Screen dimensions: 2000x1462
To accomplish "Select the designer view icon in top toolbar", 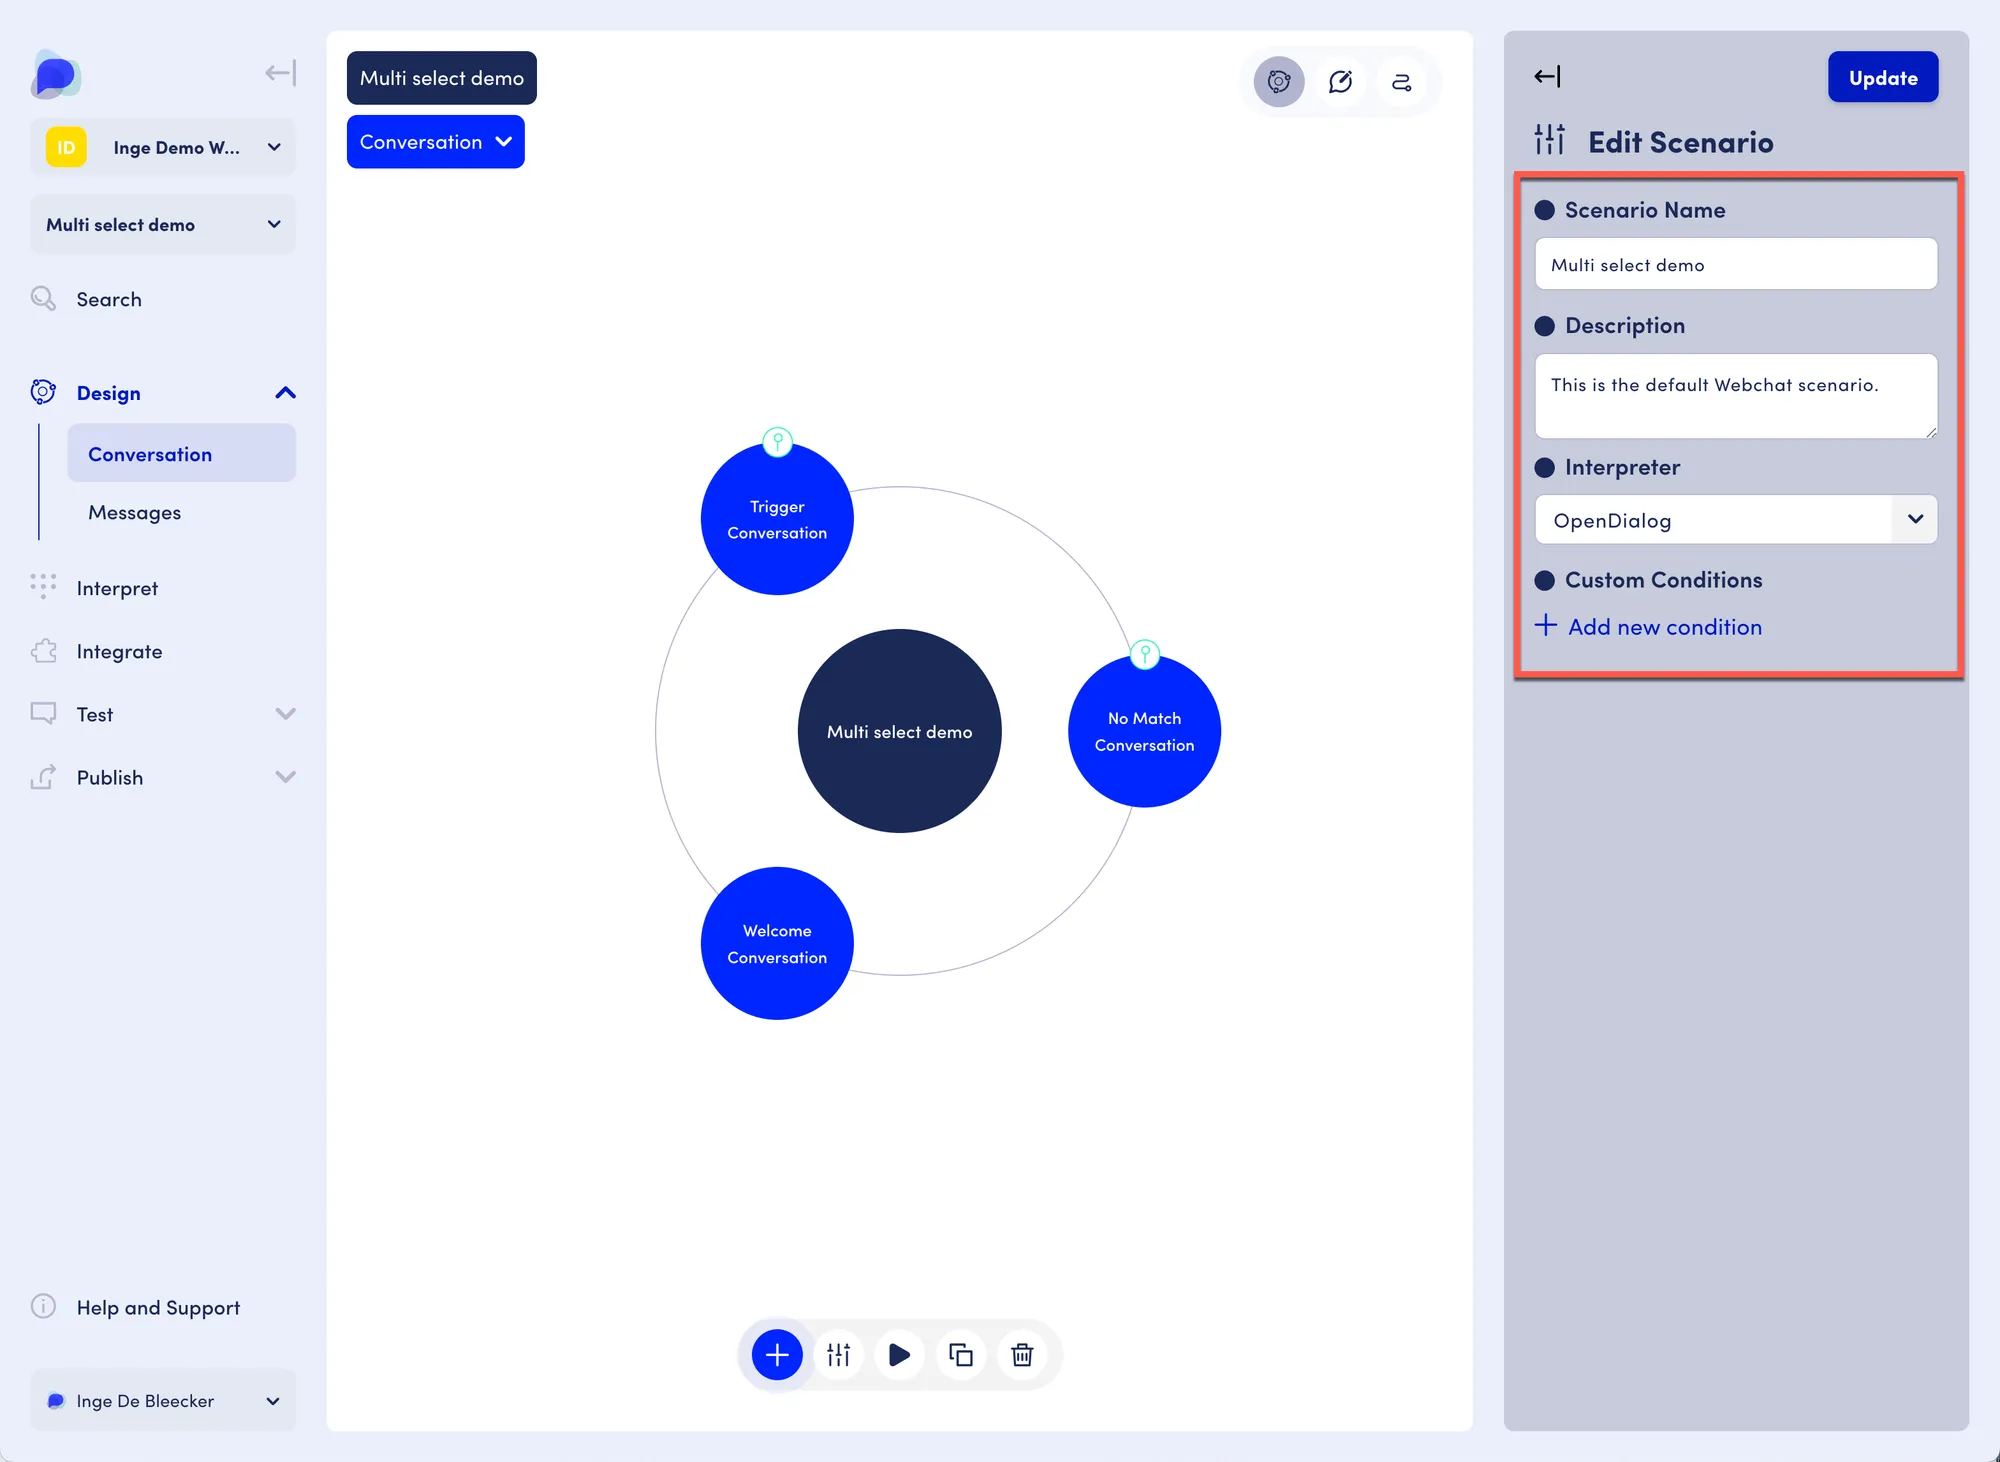I will (x=1279, y=82).
